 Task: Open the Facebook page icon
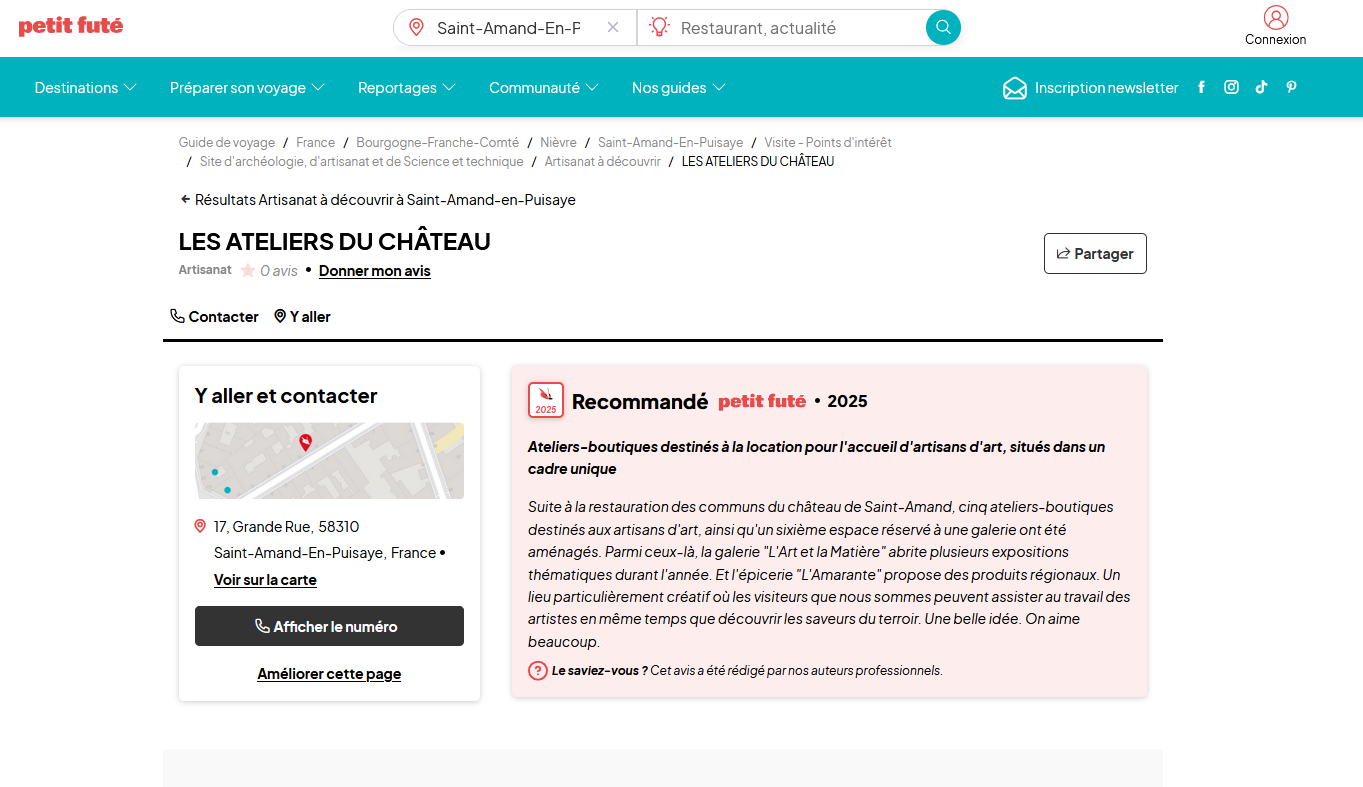coord(1201,87)
